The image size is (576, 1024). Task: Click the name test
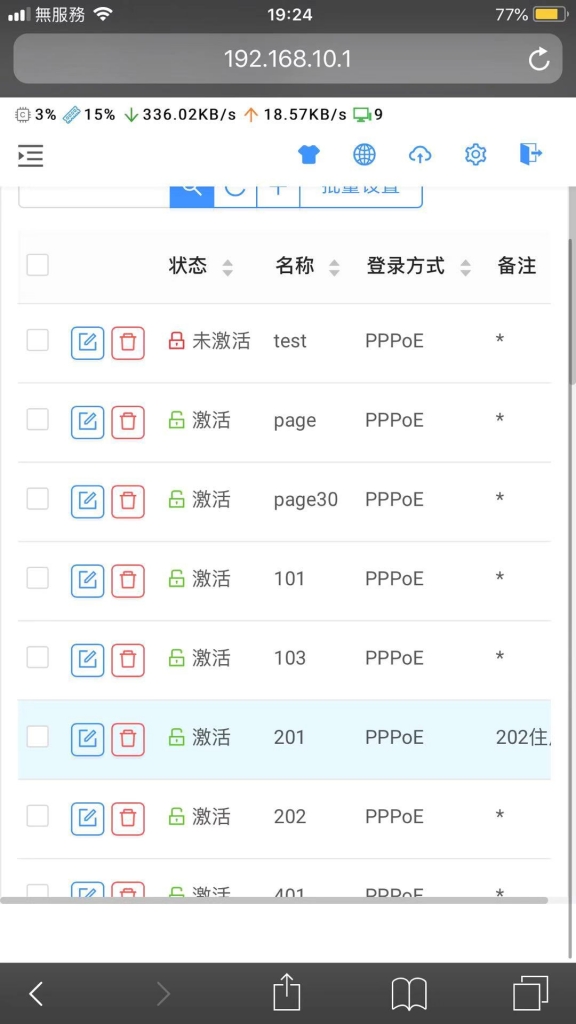pos(290,341)
